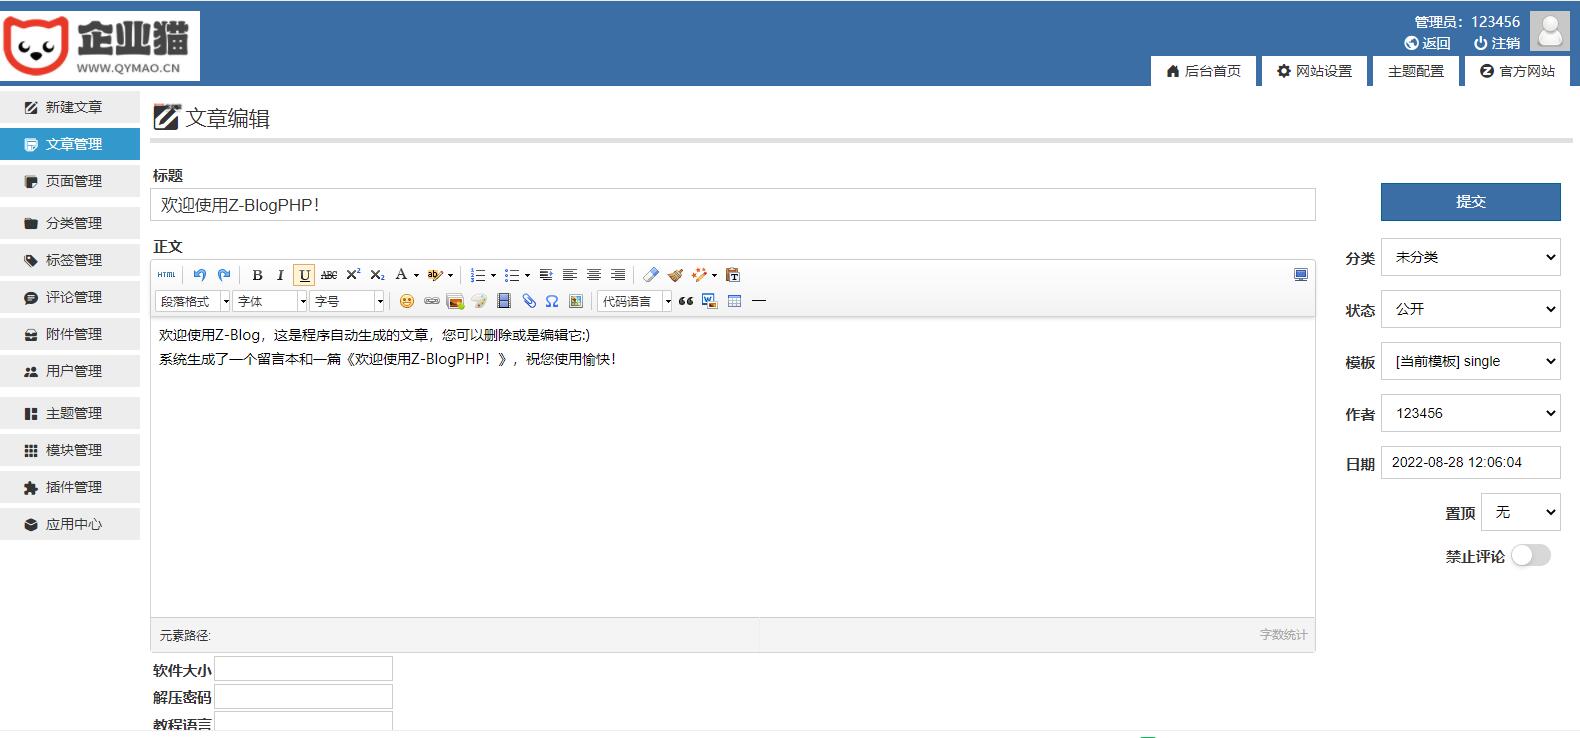Insert a table

(x=734, y=301)
